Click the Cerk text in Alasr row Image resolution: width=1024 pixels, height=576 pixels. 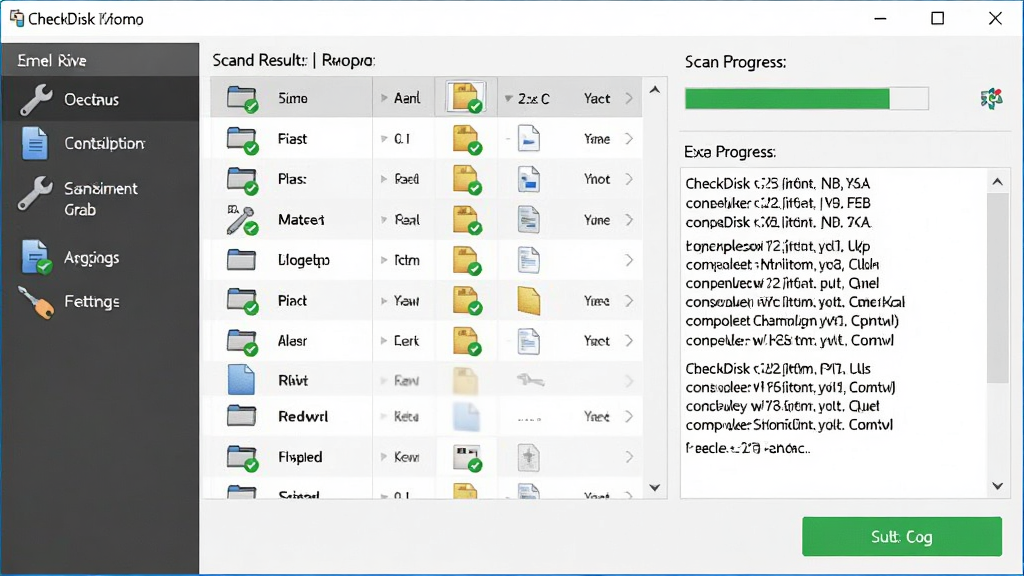tap(407, 341)
